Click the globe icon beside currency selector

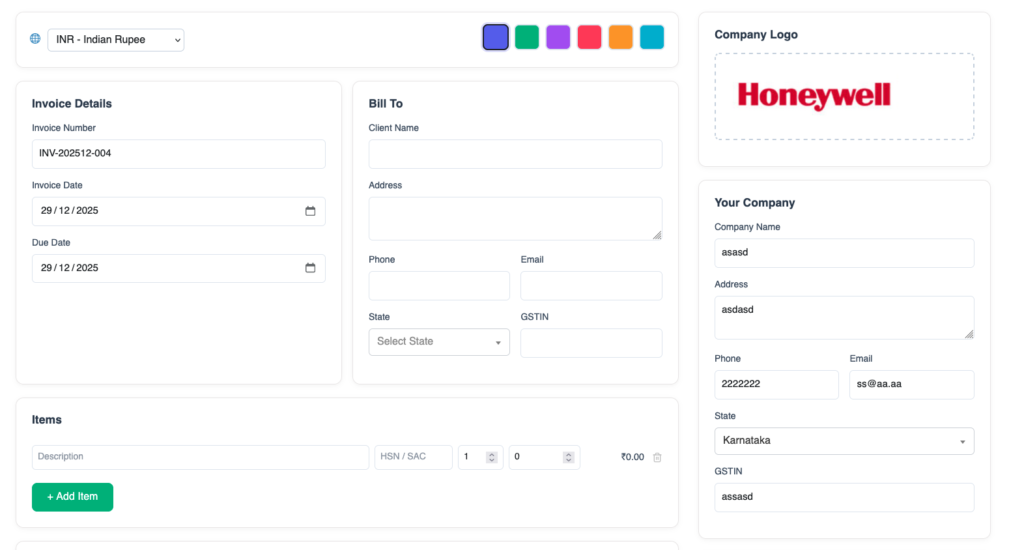35,39
